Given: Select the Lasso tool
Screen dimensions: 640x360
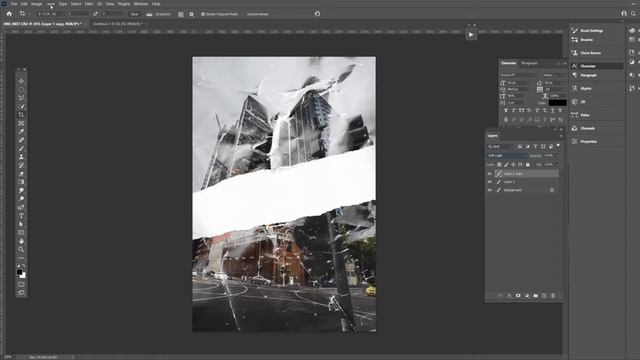Looking at the screenshot, I should (21, 98).
